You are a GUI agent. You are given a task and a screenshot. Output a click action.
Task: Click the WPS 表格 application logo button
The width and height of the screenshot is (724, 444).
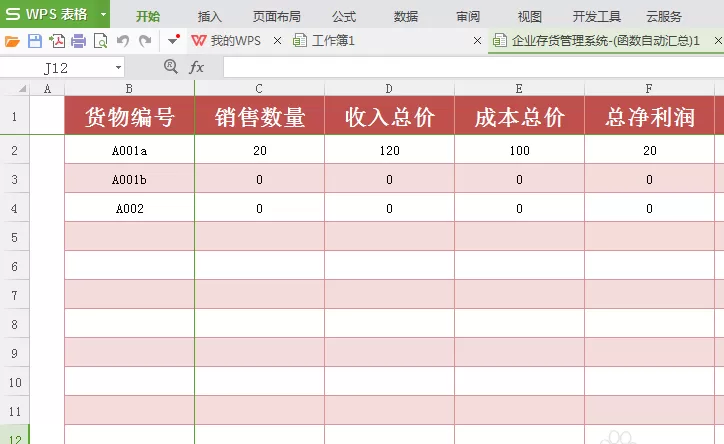click(x=47, y=14)
